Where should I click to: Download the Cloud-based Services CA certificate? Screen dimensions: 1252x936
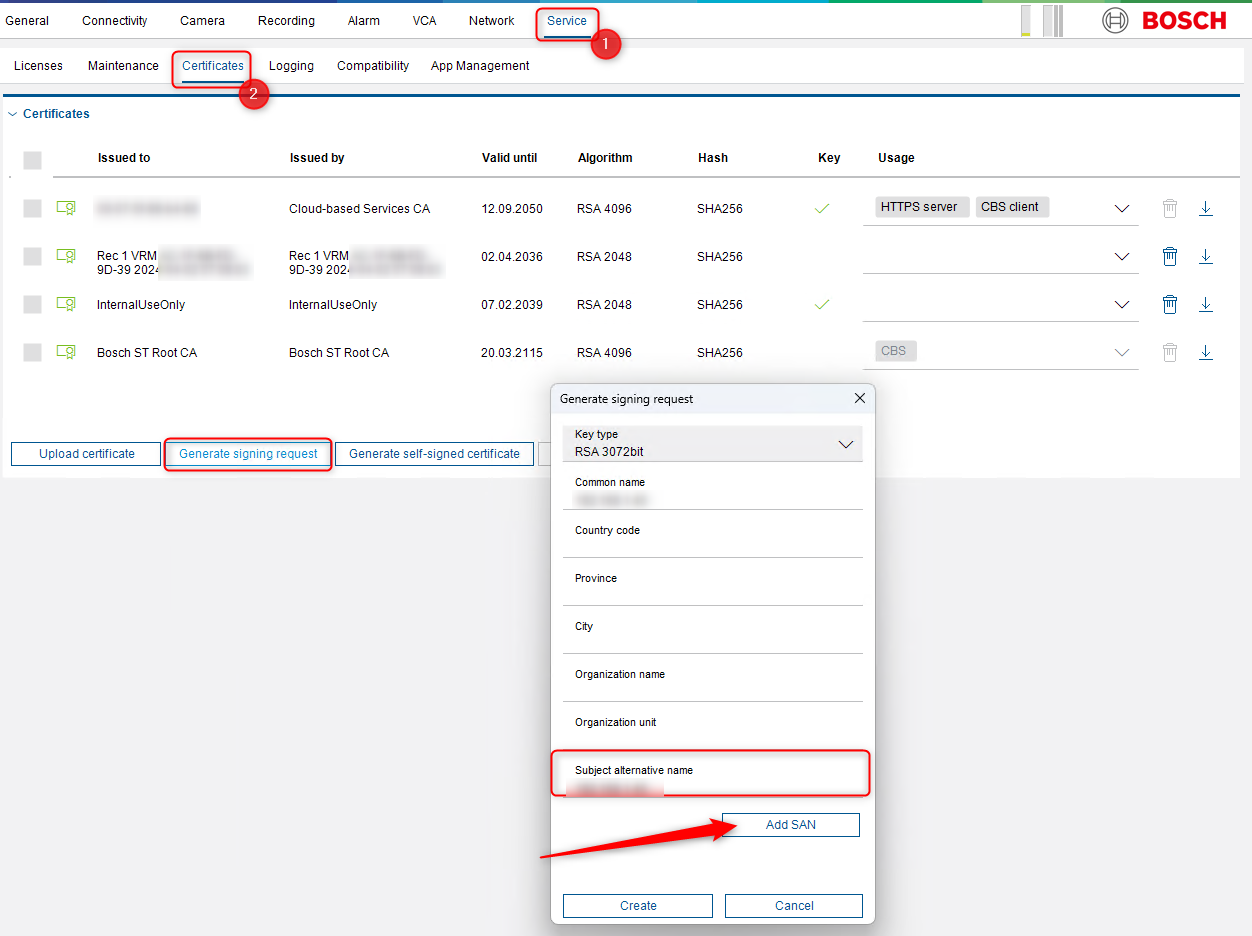tap(1205, 209)
